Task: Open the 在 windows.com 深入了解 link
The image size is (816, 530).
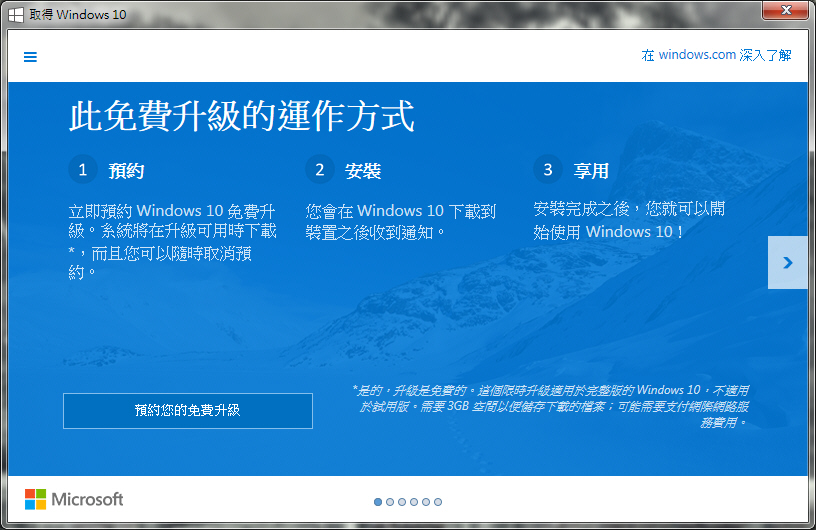Action: point(716,56)
